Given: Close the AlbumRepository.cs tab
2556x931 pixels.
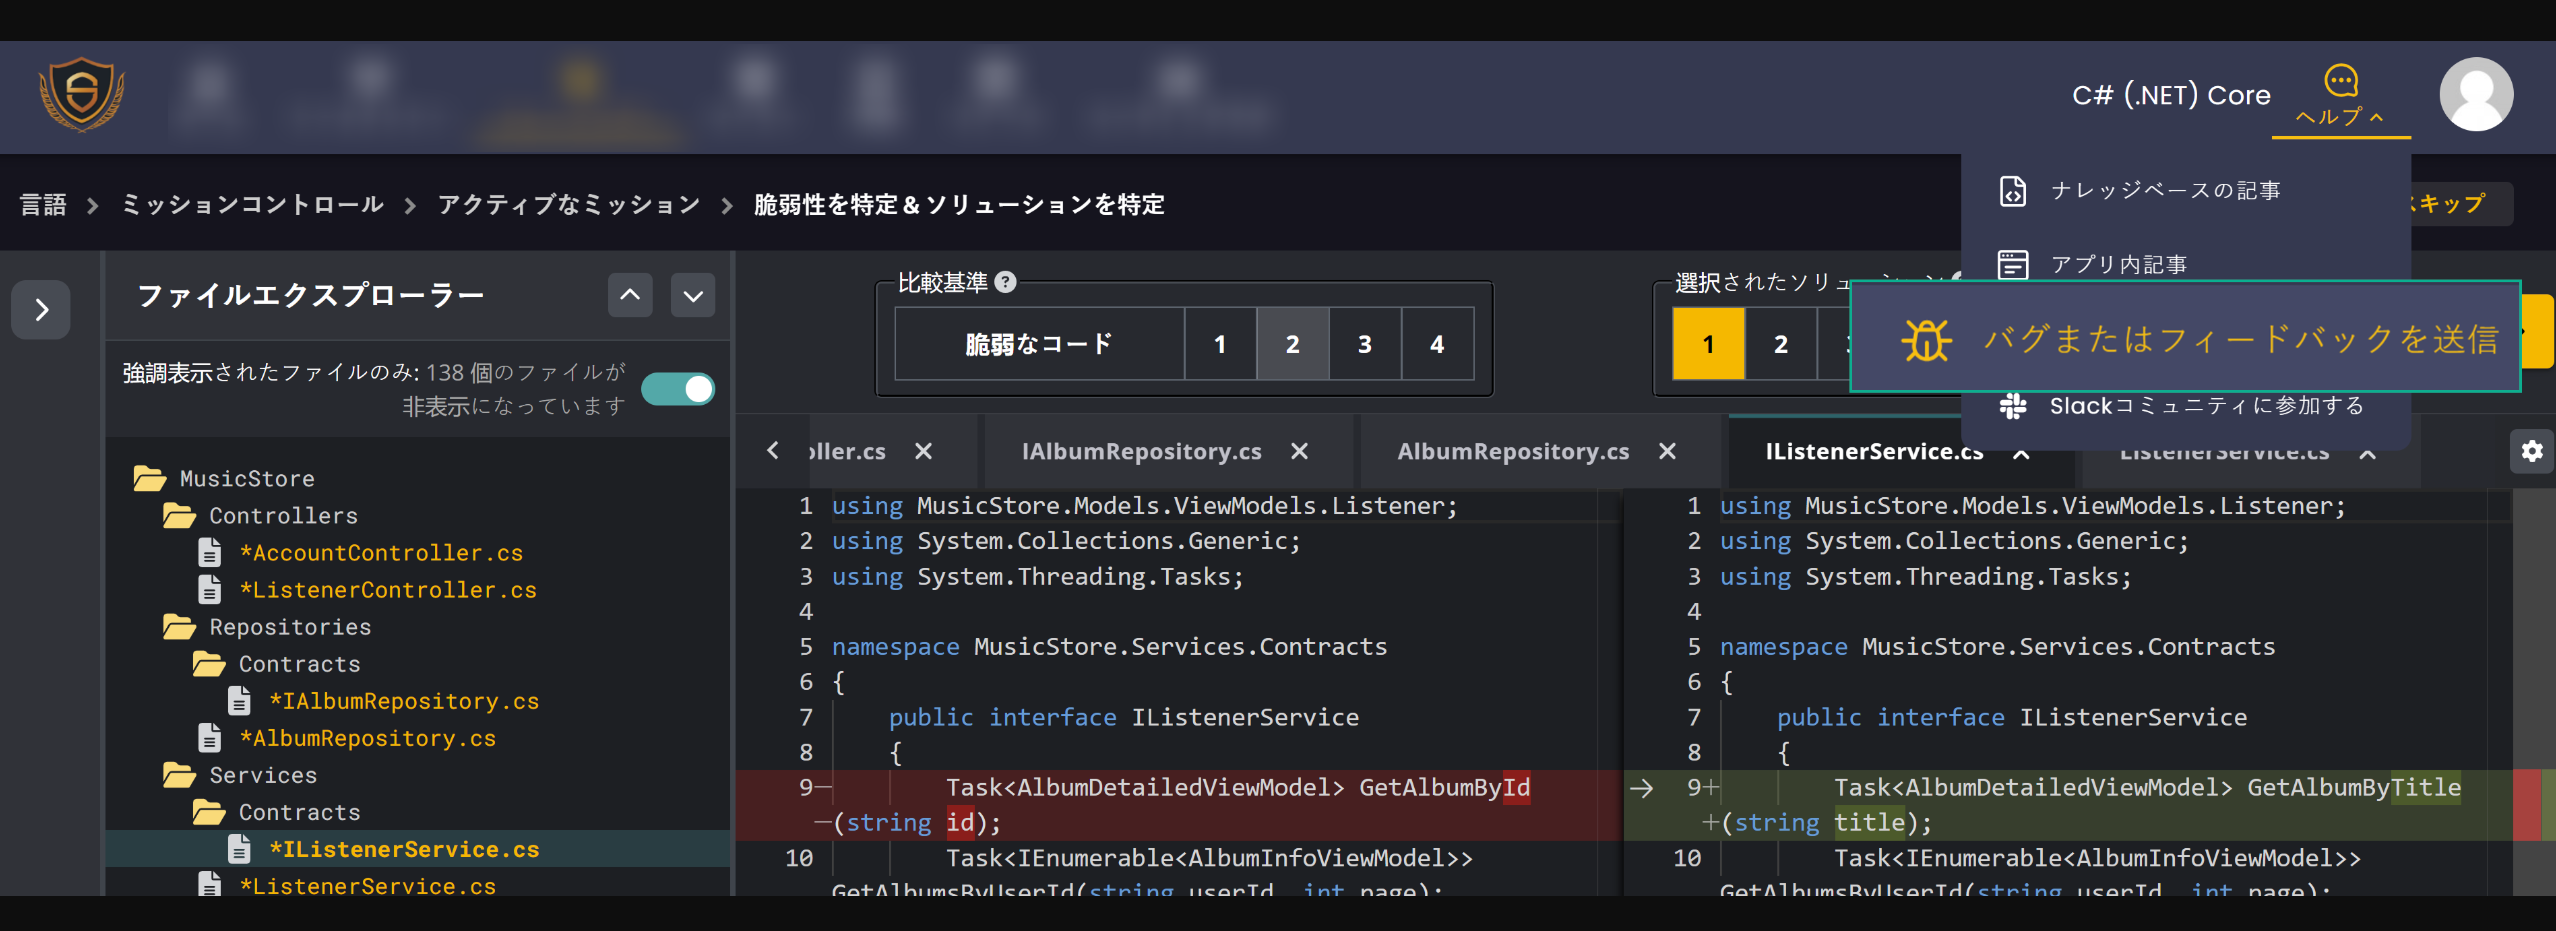Looking at the screenshot, I should 1667,451.
